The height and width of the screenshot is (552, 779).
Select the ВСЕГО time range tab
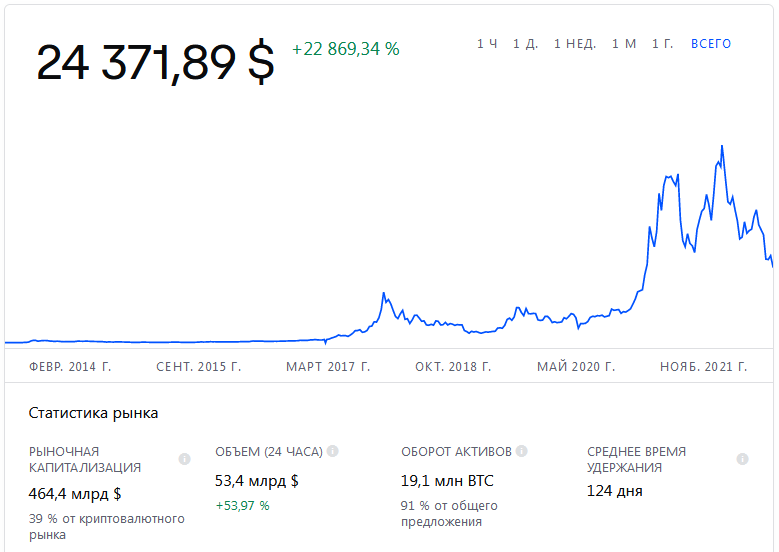(711, 44)
